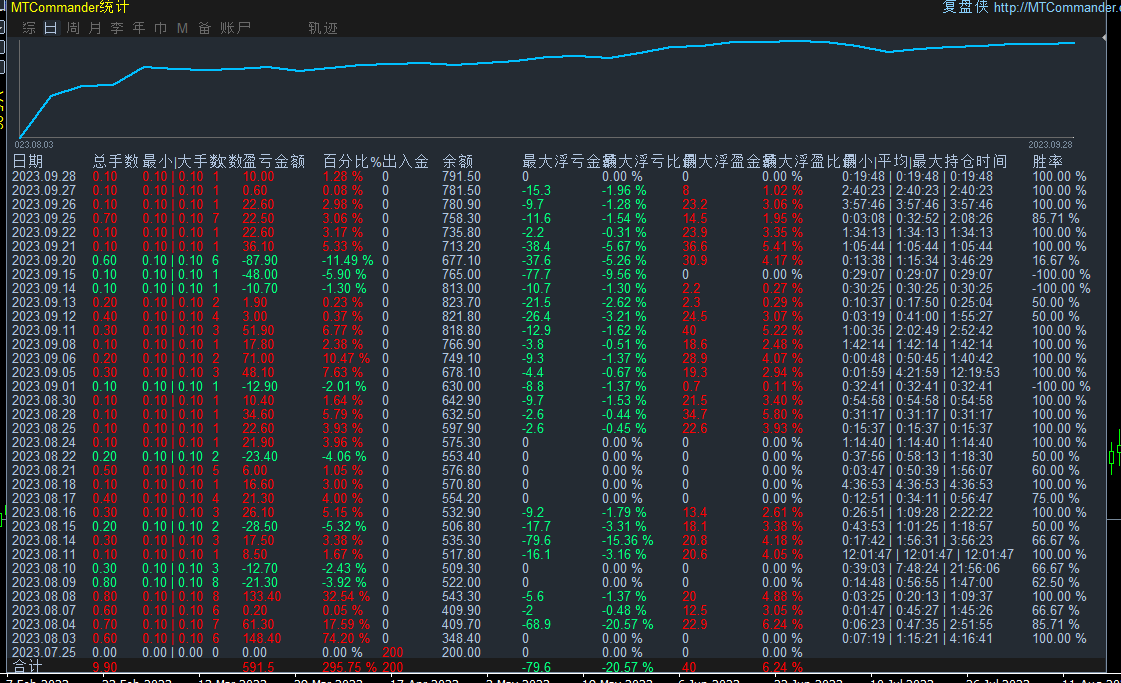
Task: Click the 36.6 max floating profit value
Action: pyautogui.click(x=694, y=247)
